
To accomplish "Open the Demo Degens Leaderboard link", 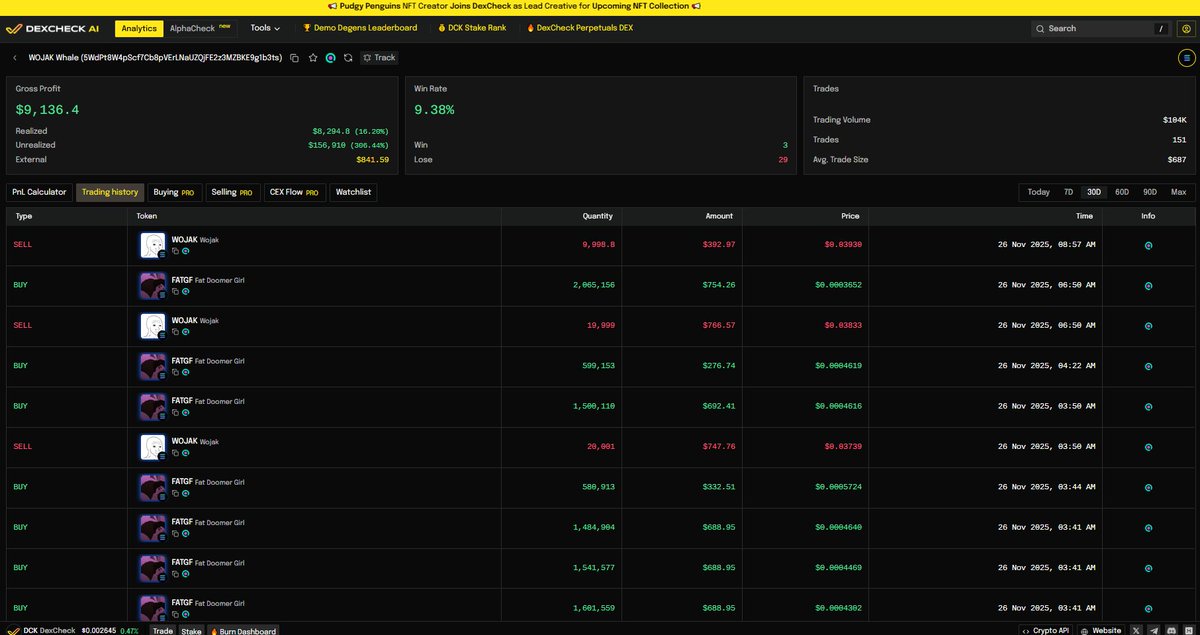I will [359, 28].
